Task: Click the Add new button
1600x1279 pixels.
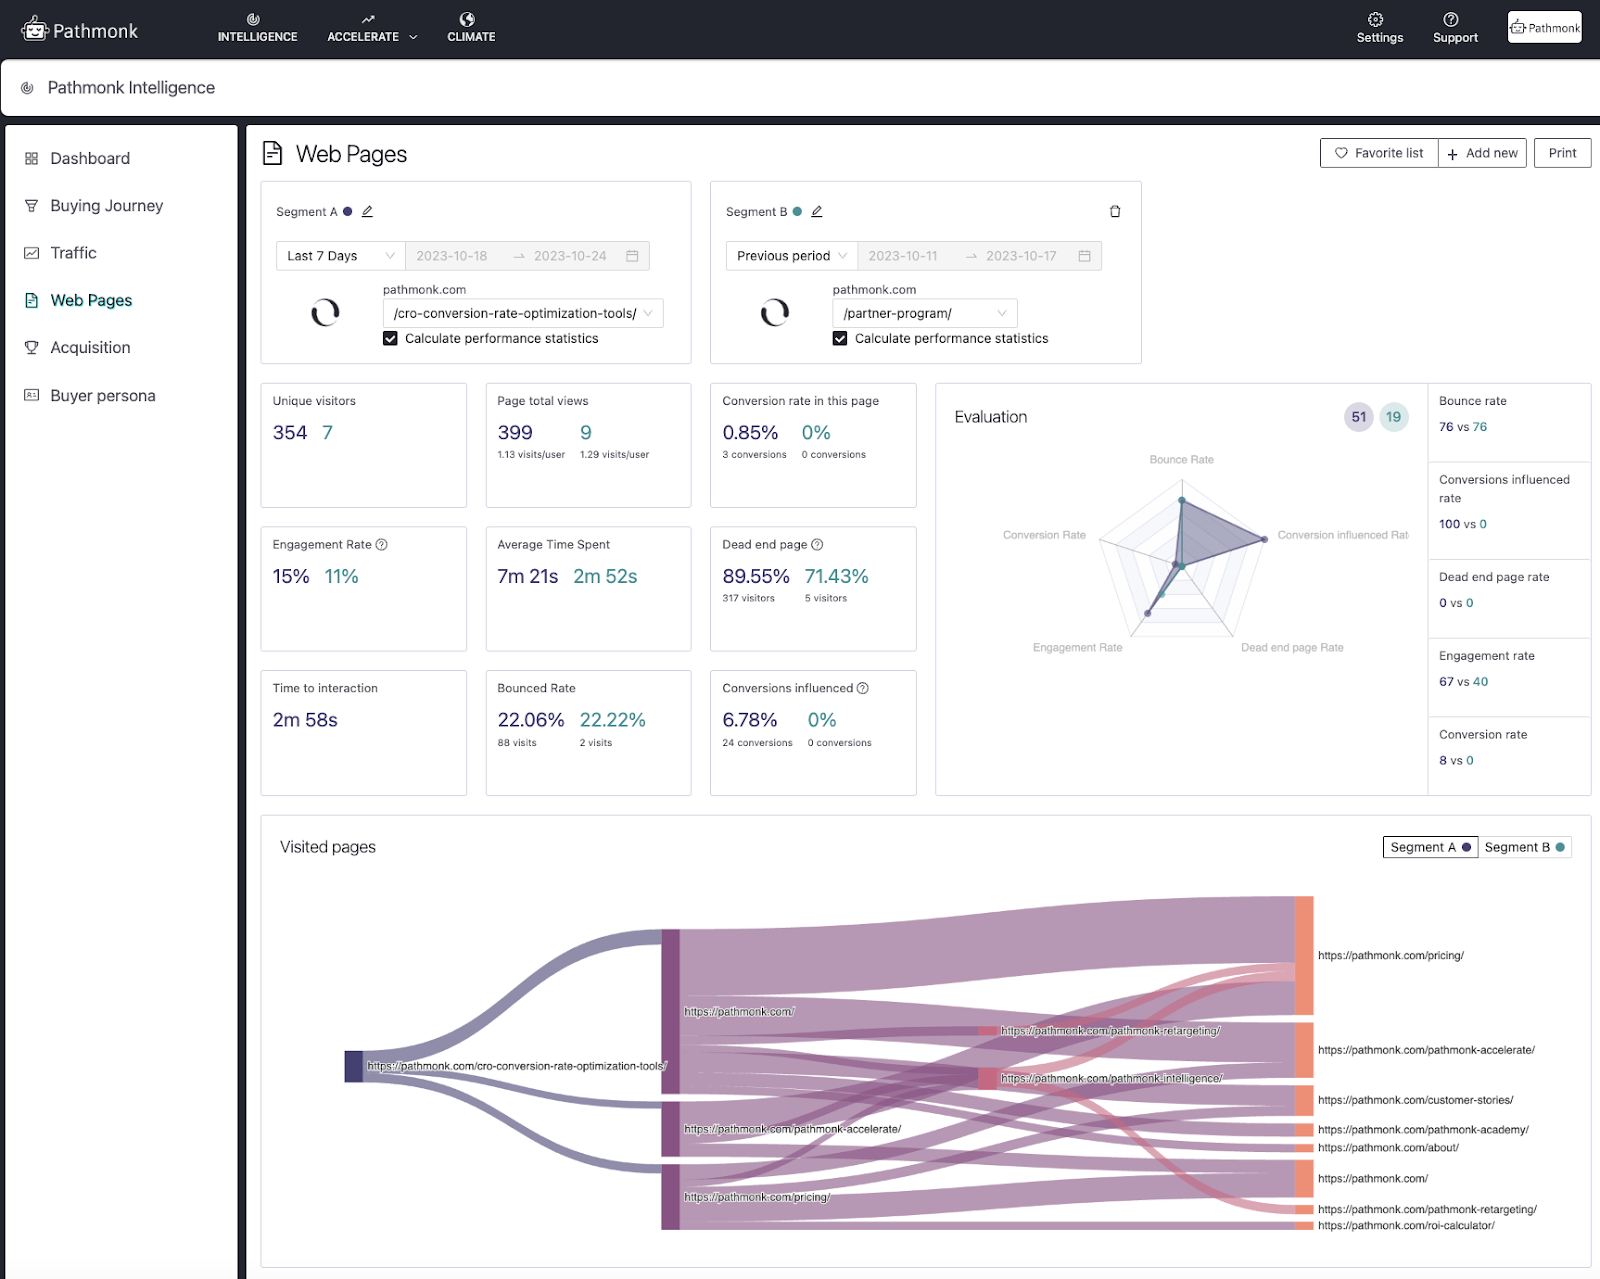Action: point(1482,153)
